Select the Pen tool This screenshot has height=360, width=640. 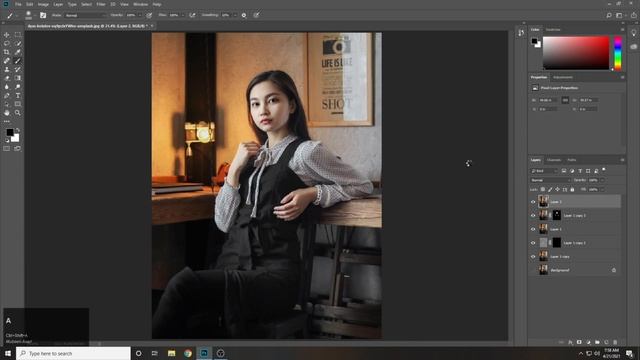(x=7, y=96)
